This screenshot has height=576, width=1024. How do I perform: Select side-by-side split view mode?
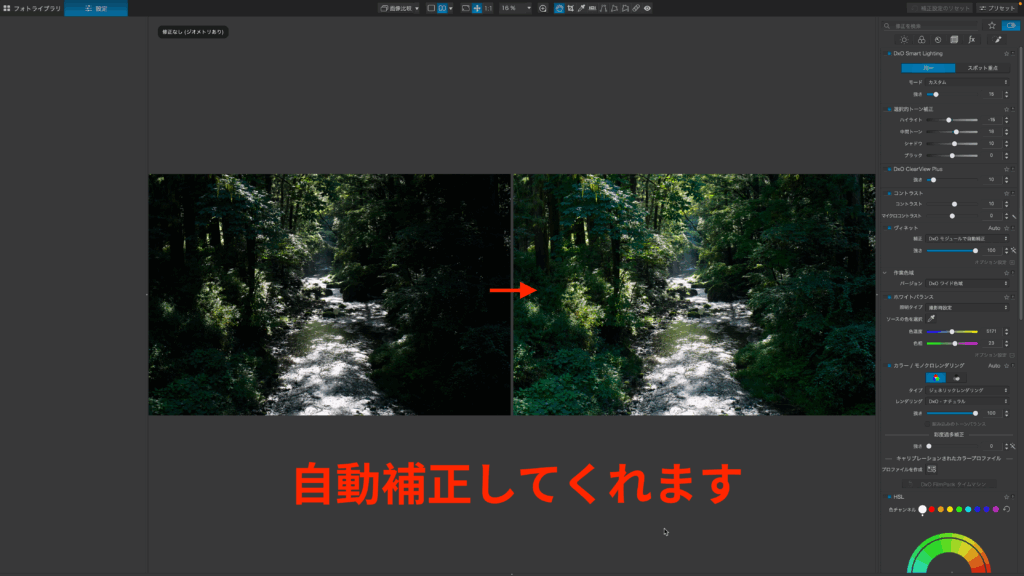pyautogui.click(x=442, y=8)
